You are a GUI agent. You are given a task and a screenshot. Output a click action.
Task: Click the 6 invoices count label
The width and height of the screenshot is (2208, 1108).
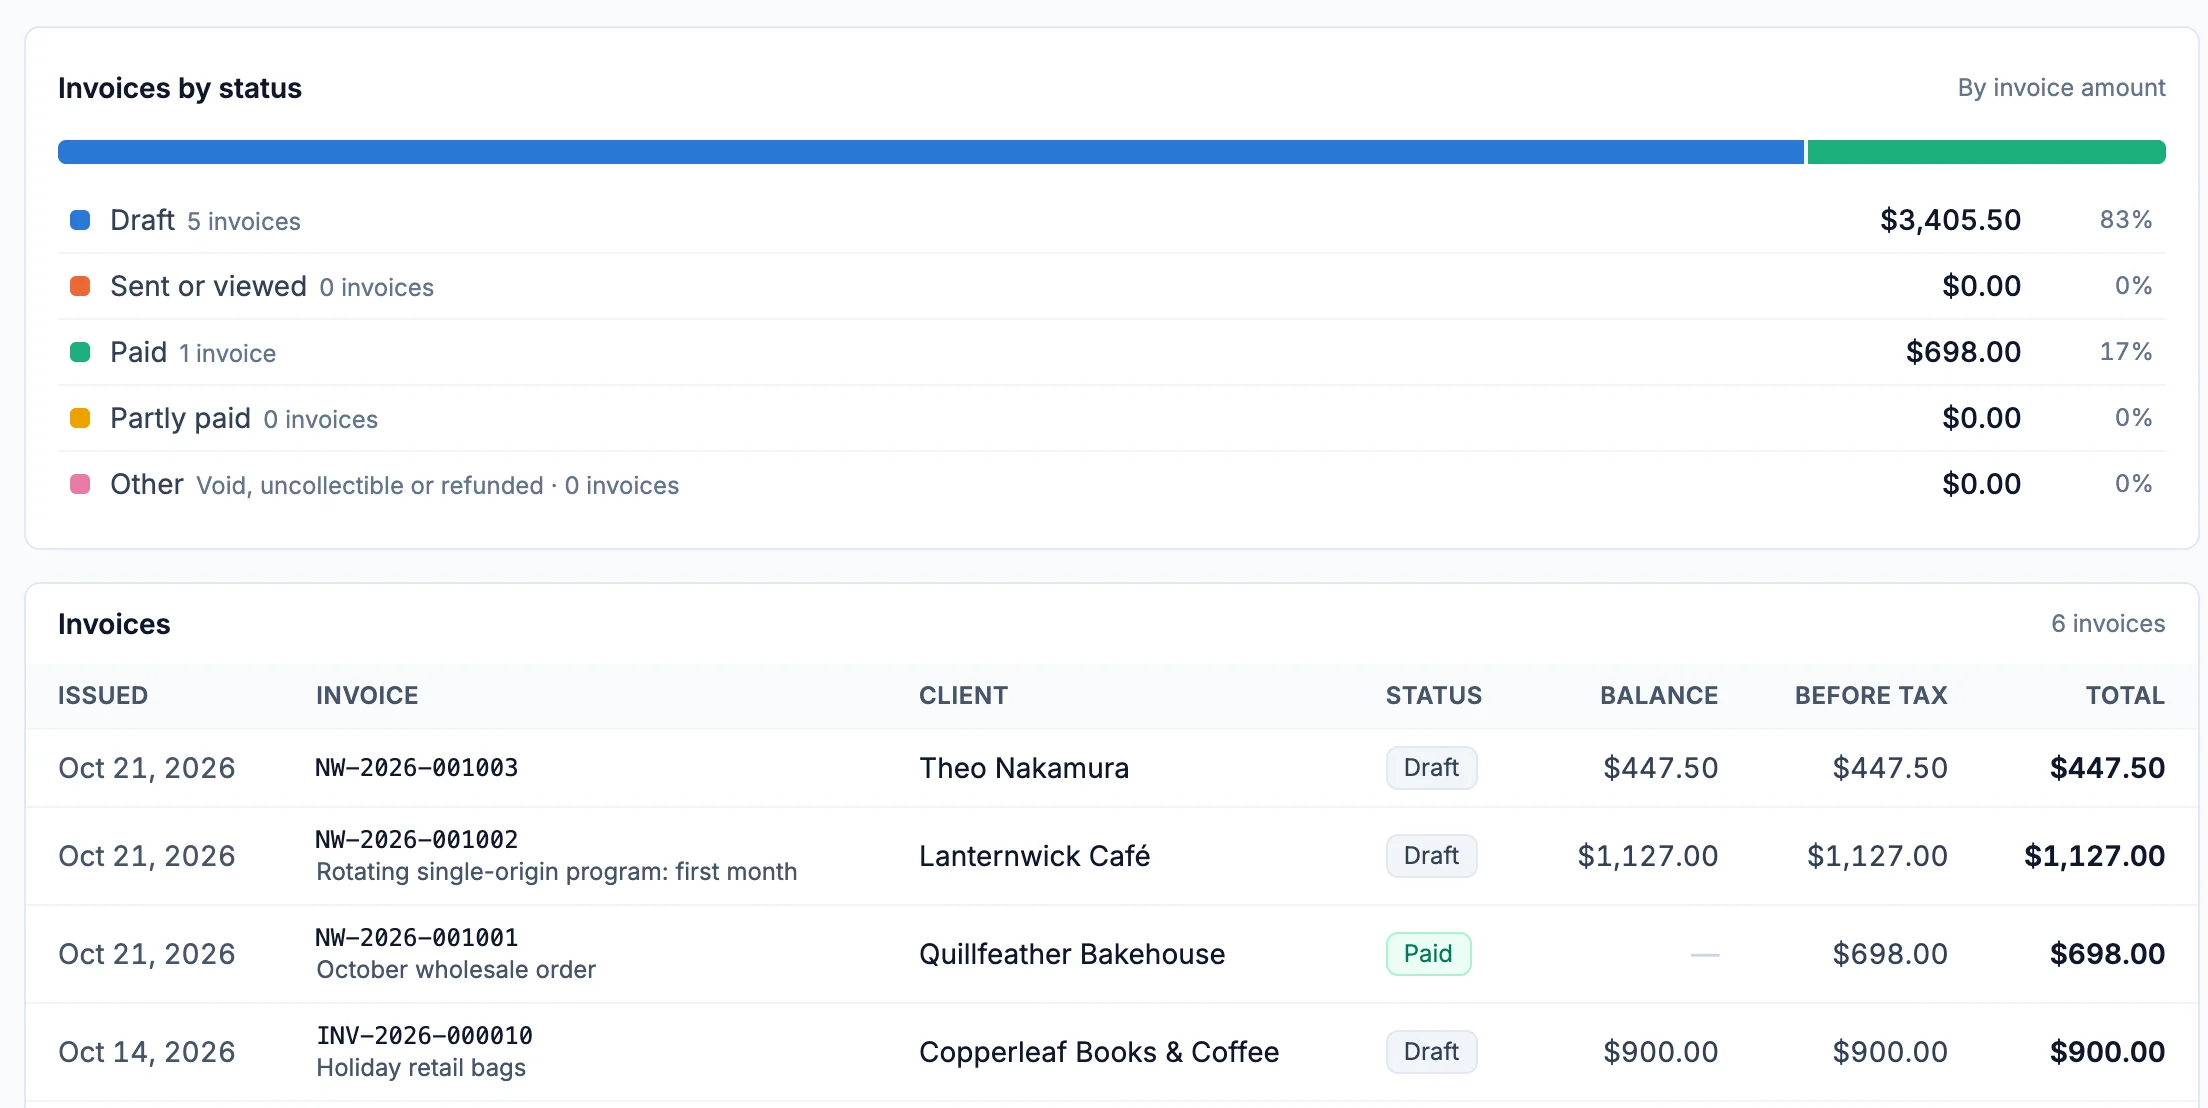tap(2108, 624)
